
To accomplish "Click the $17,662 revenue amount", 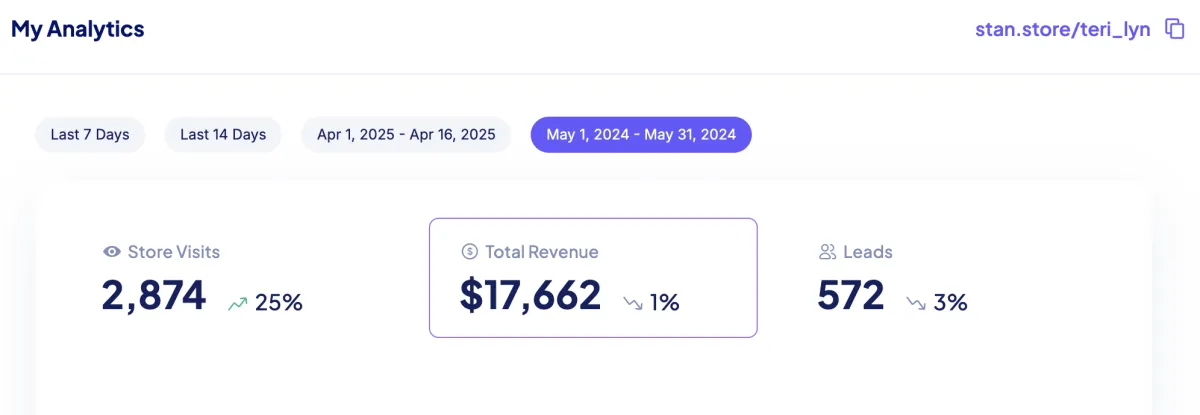I will (x=530, y=296).
